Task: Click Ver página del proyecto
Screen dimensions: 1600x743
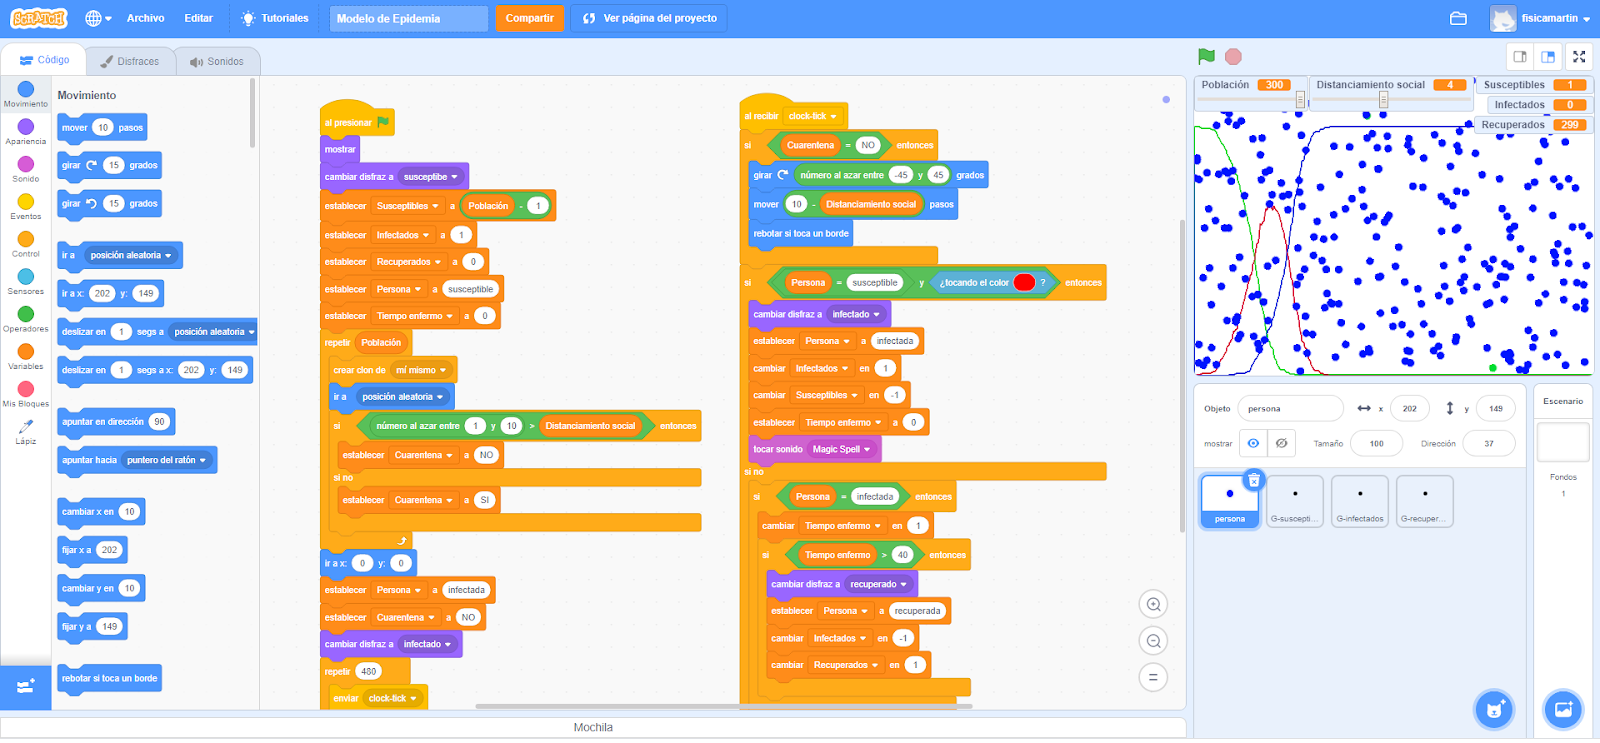Action: click(649, 18)
